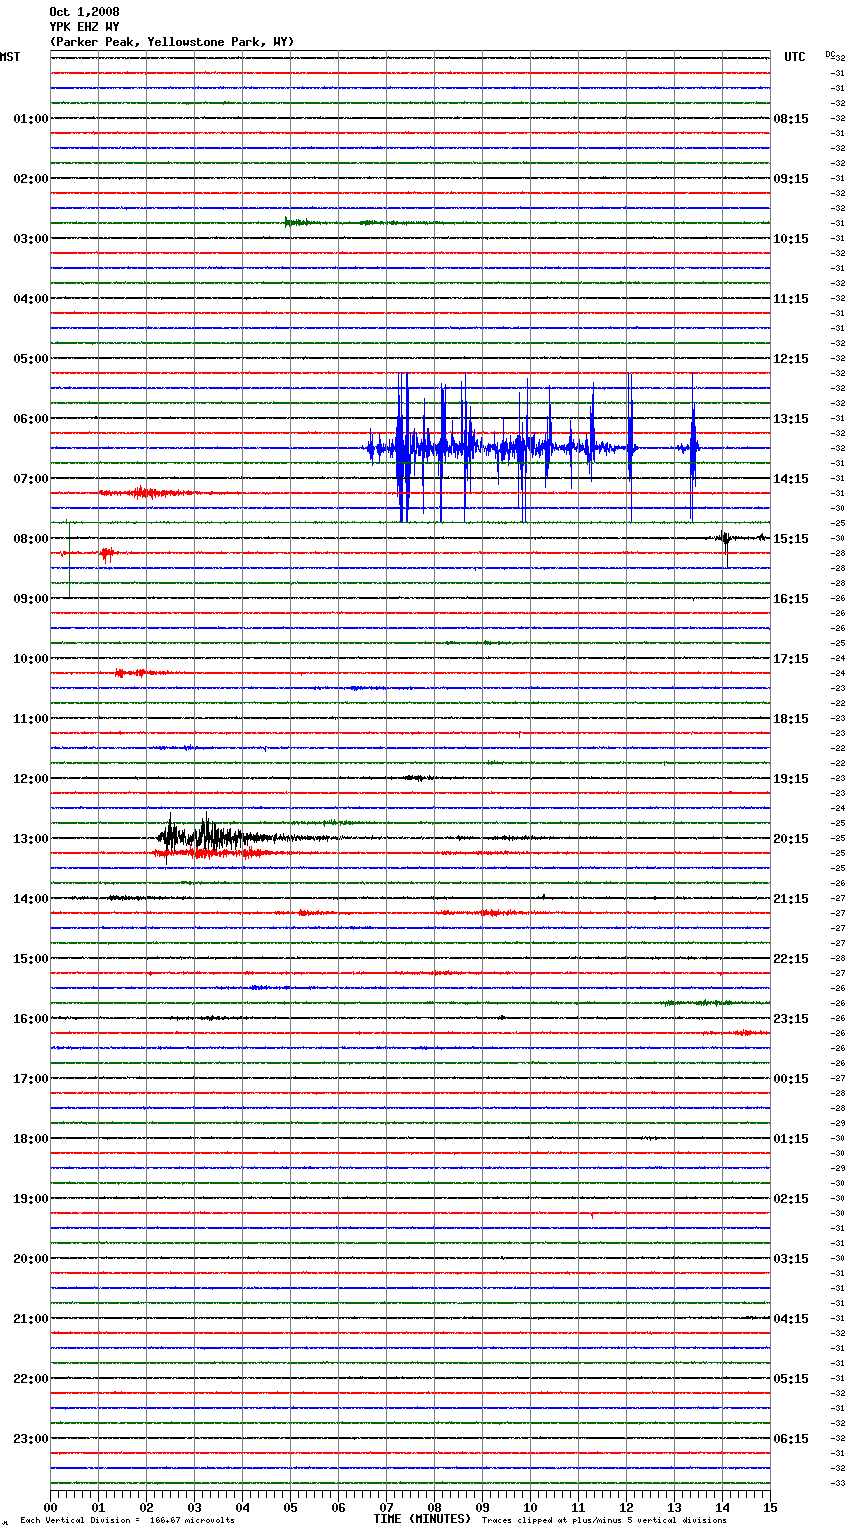
Task: Click the '11:15' UTC time label
Action: pos(791,299)
